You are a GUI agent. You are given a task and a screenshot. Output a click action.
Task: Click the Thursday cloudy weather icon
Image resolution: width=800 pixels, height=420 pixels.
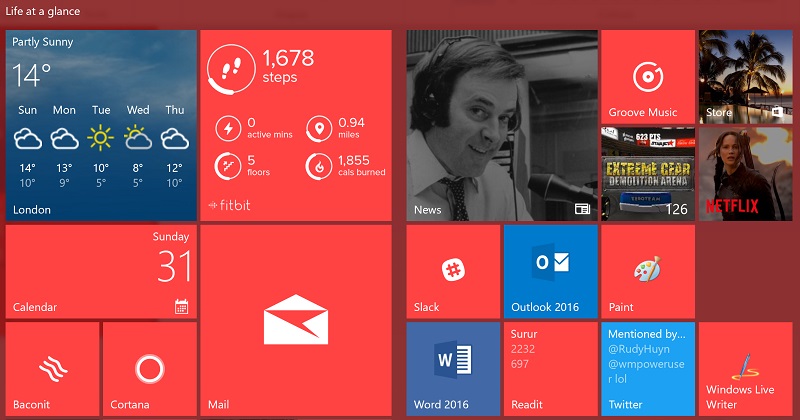pyautogui.click(x=174, y=139)
